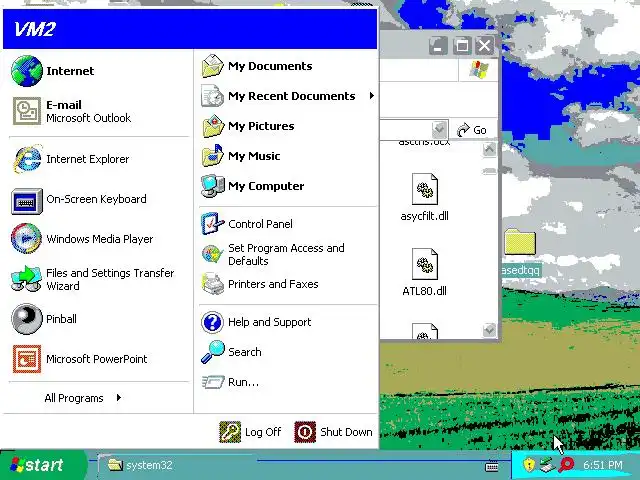
Task: Click the 6:51 PM taskbar clock
Action: pyautogui.click(x=603, y=465)
